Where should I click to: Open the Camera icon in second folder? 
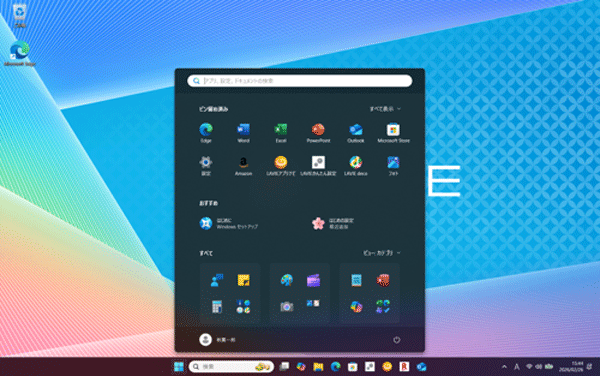pyautogui.click(x=287, y=306)
